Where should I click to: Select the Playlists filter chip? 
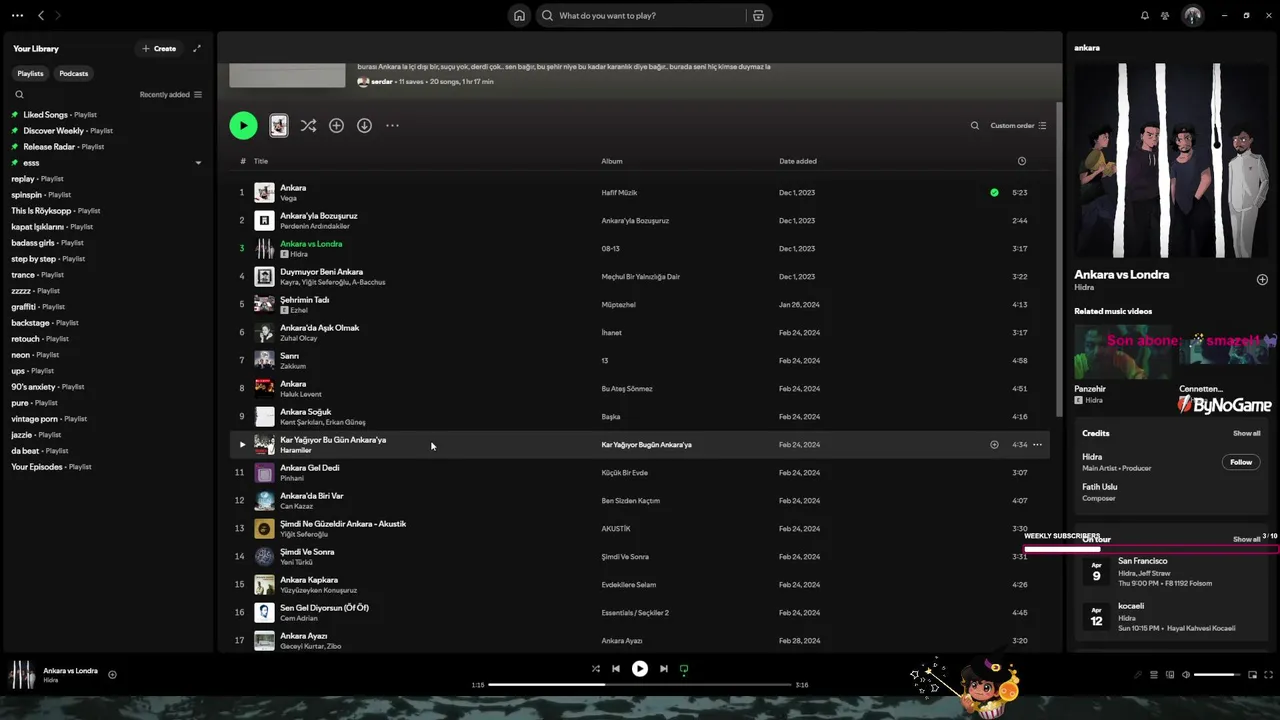click(30, 73)
